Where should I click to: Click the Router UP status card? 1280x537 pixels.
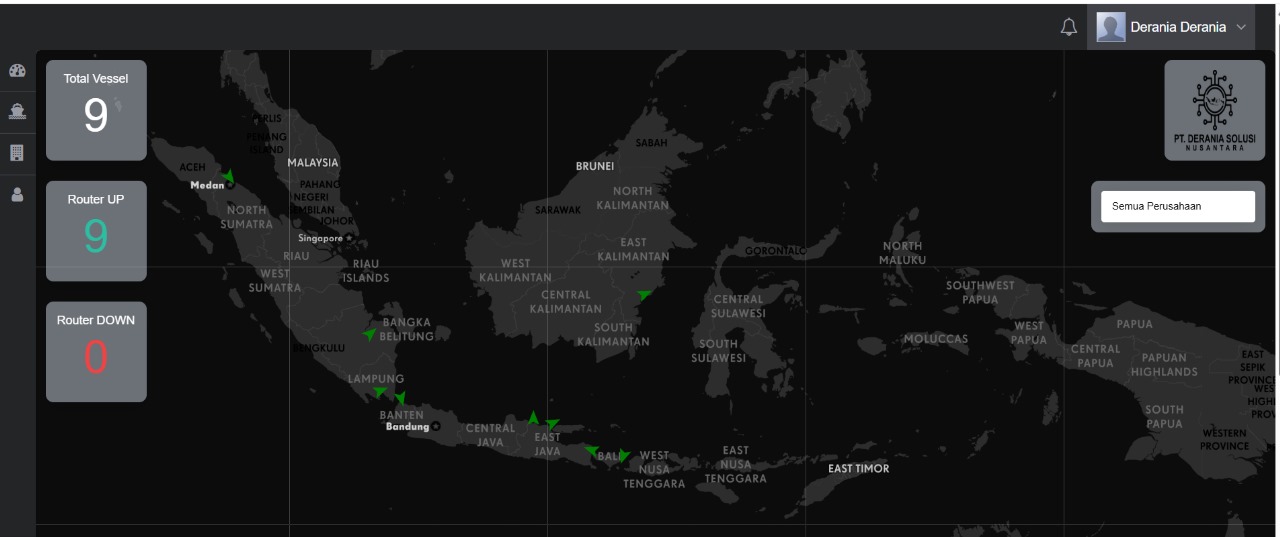pyautogui.click(x=96, y=231)
